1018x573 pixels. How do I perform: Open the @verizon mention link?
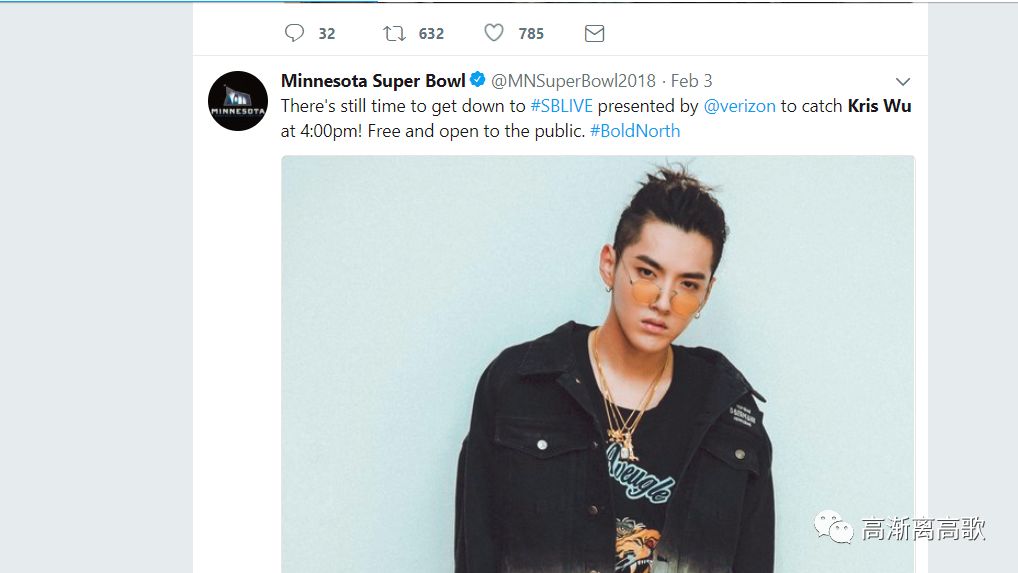[739, 106]
